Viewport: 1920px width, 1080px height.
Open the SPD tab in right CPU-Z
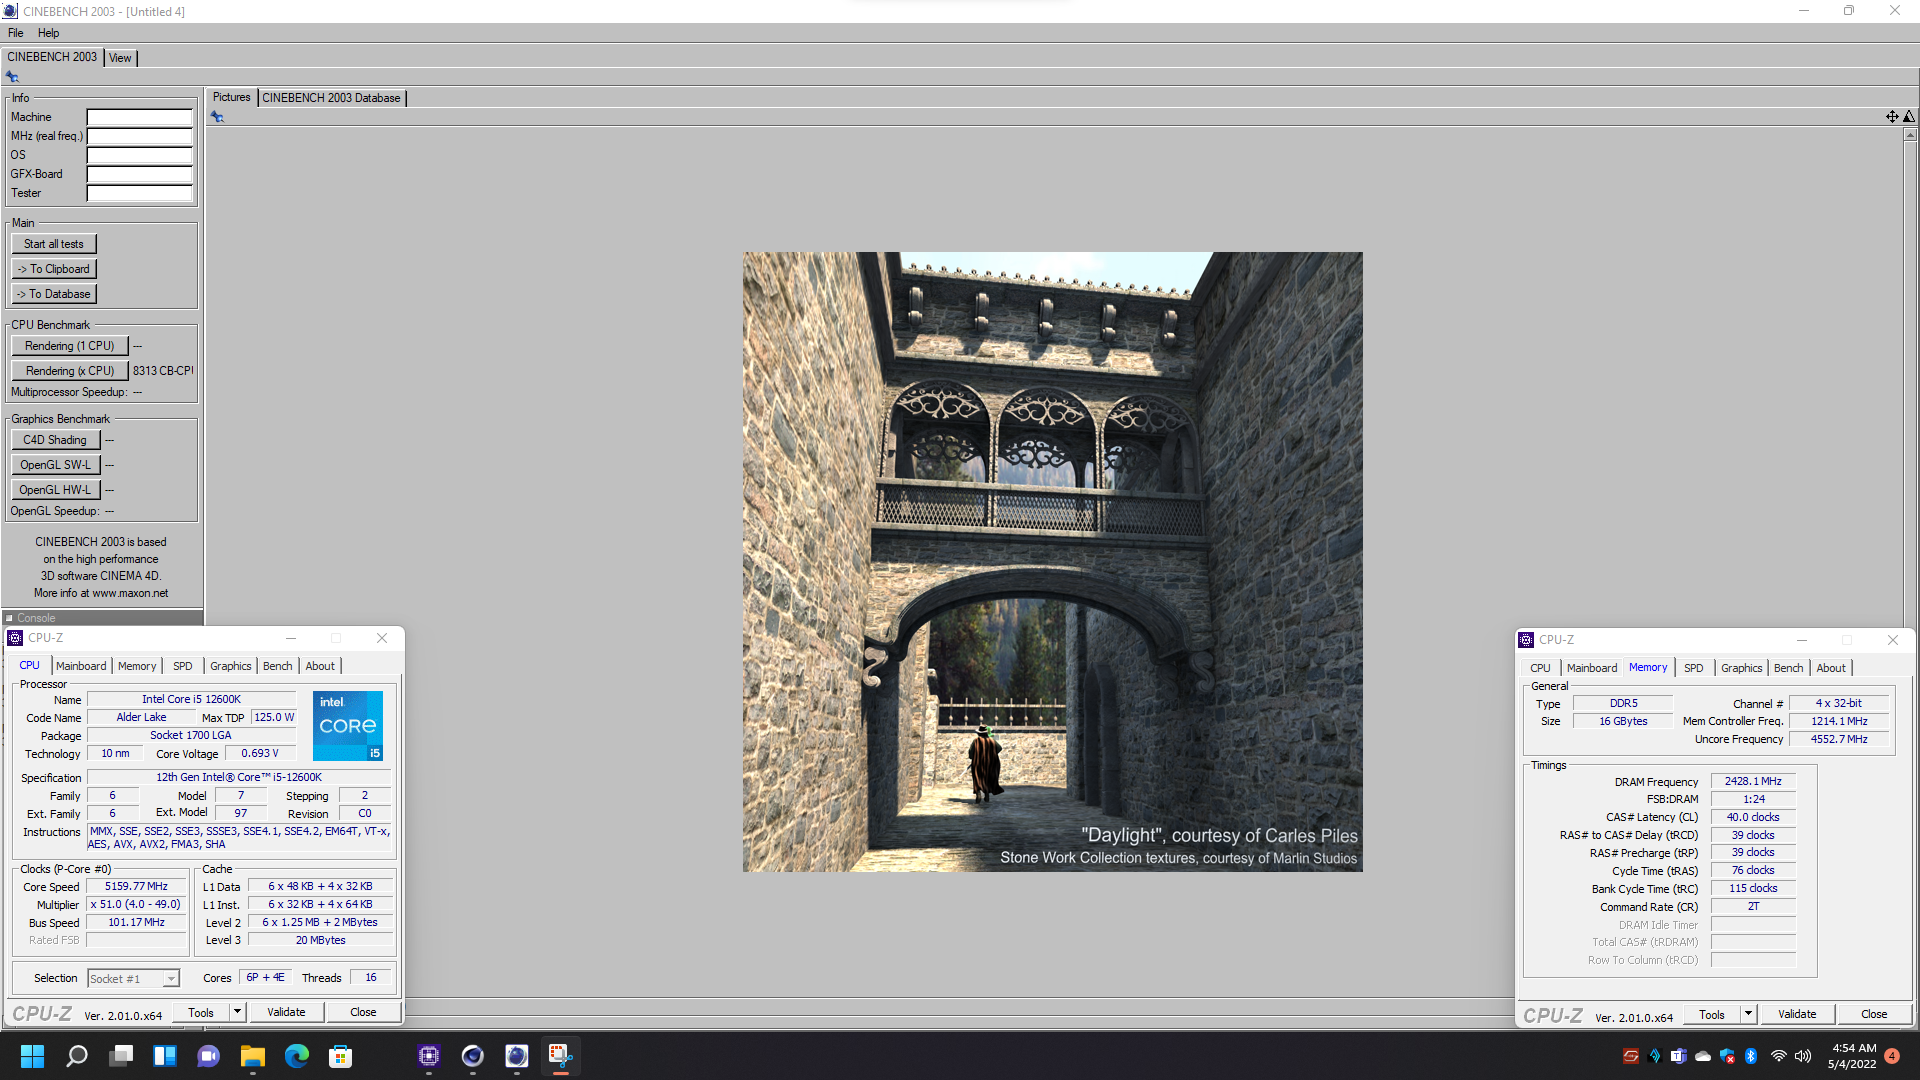[1693, 668]
